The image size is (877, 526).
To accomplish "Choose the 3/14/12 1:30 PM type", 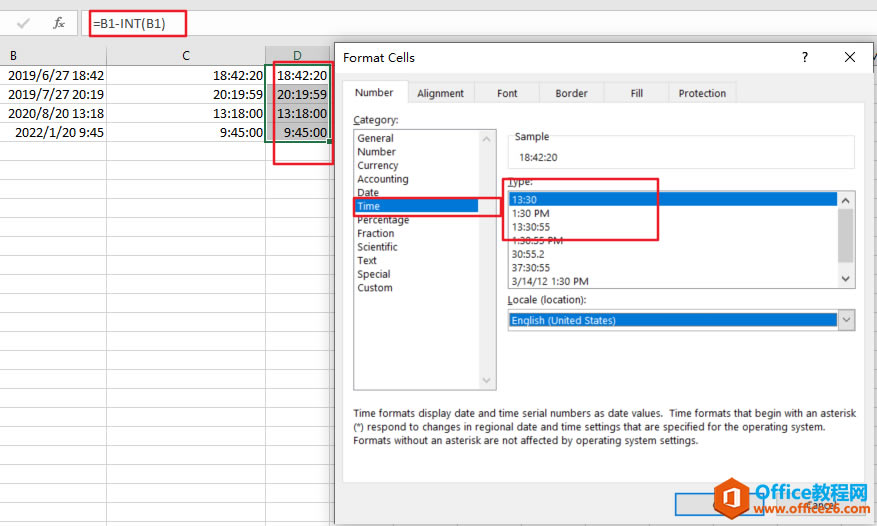I will (673, 281).
